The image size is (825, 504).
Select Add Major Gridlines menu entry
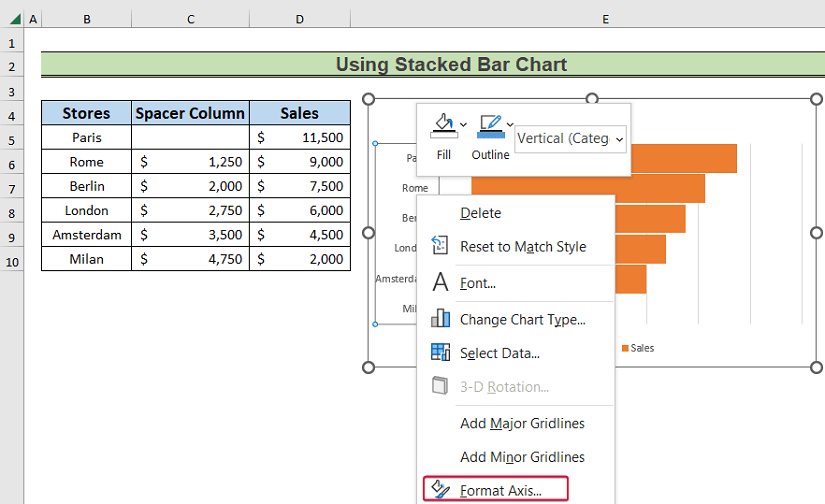click(522, 423)
